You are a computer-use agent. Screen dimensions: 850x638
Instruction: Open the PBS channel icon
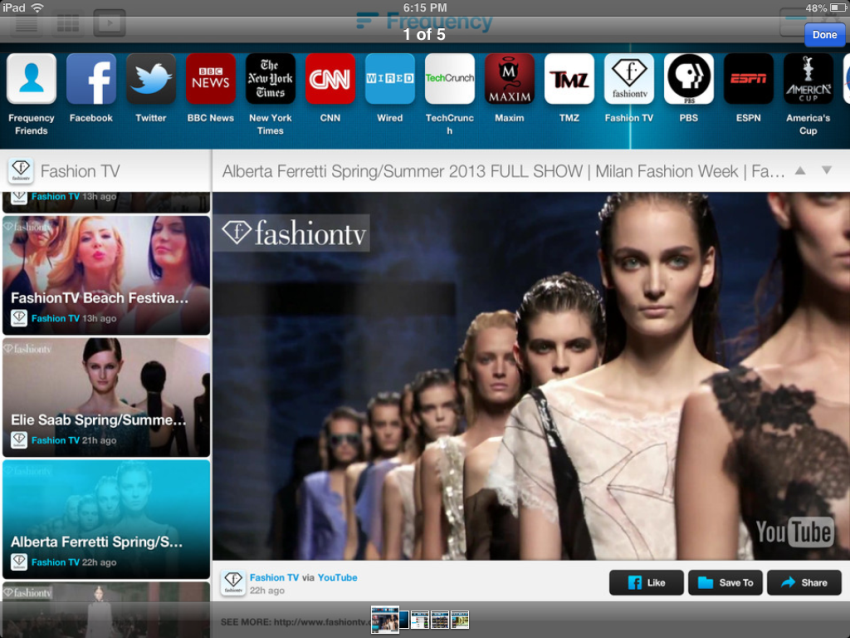(688, 79)
